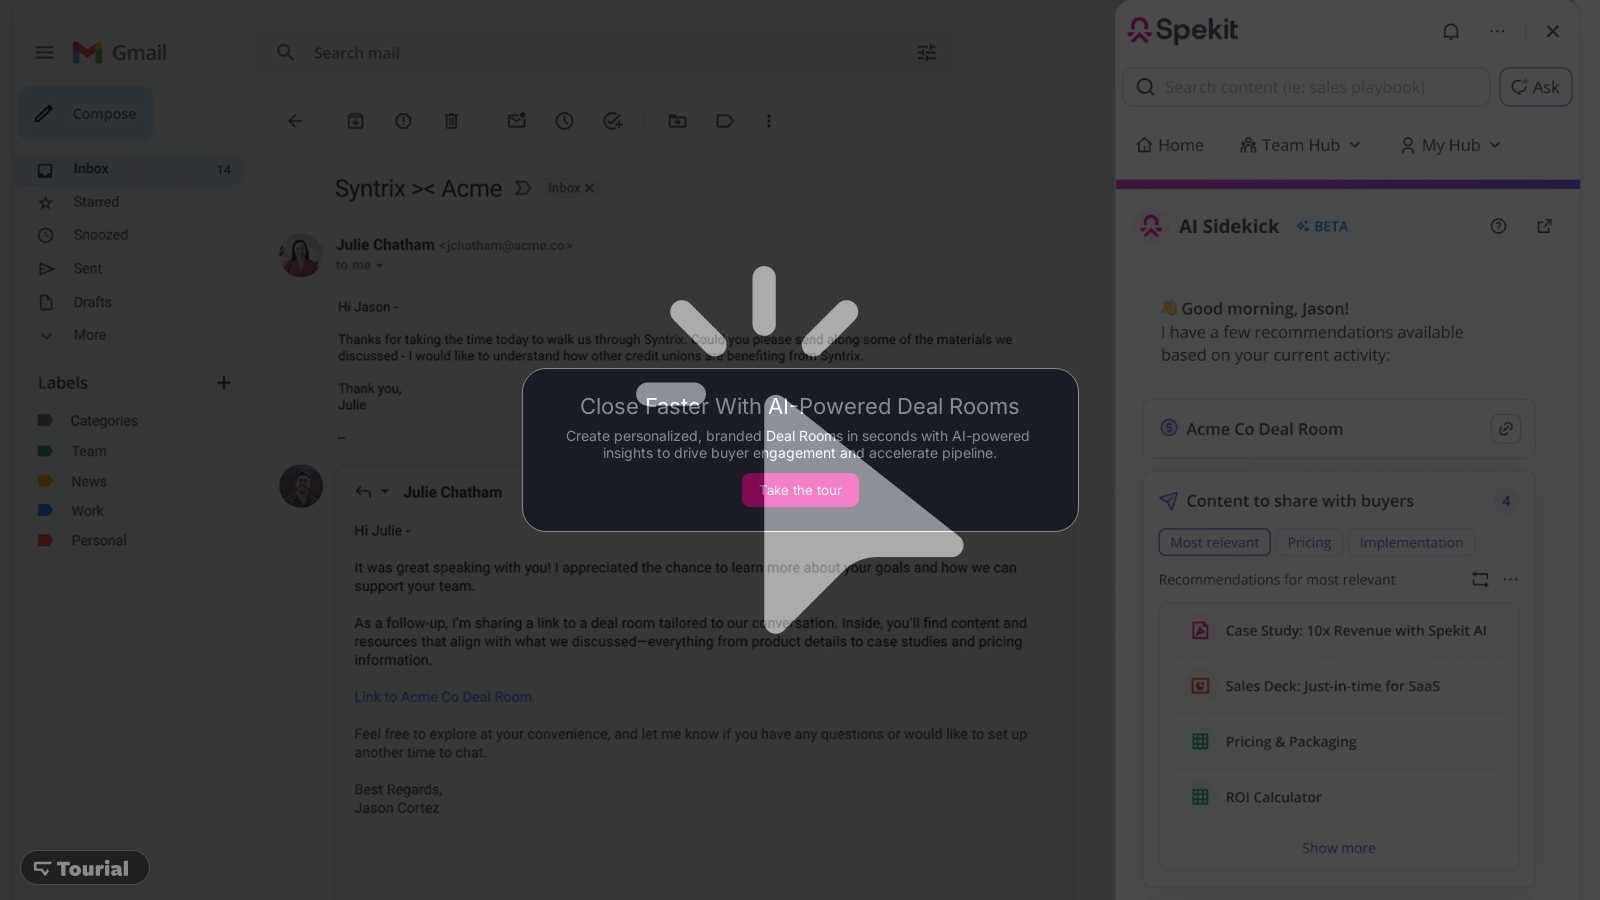Select Most relevant filter tab
The height and width of the screenshot is (900, 1600).
pos(1215,542)
